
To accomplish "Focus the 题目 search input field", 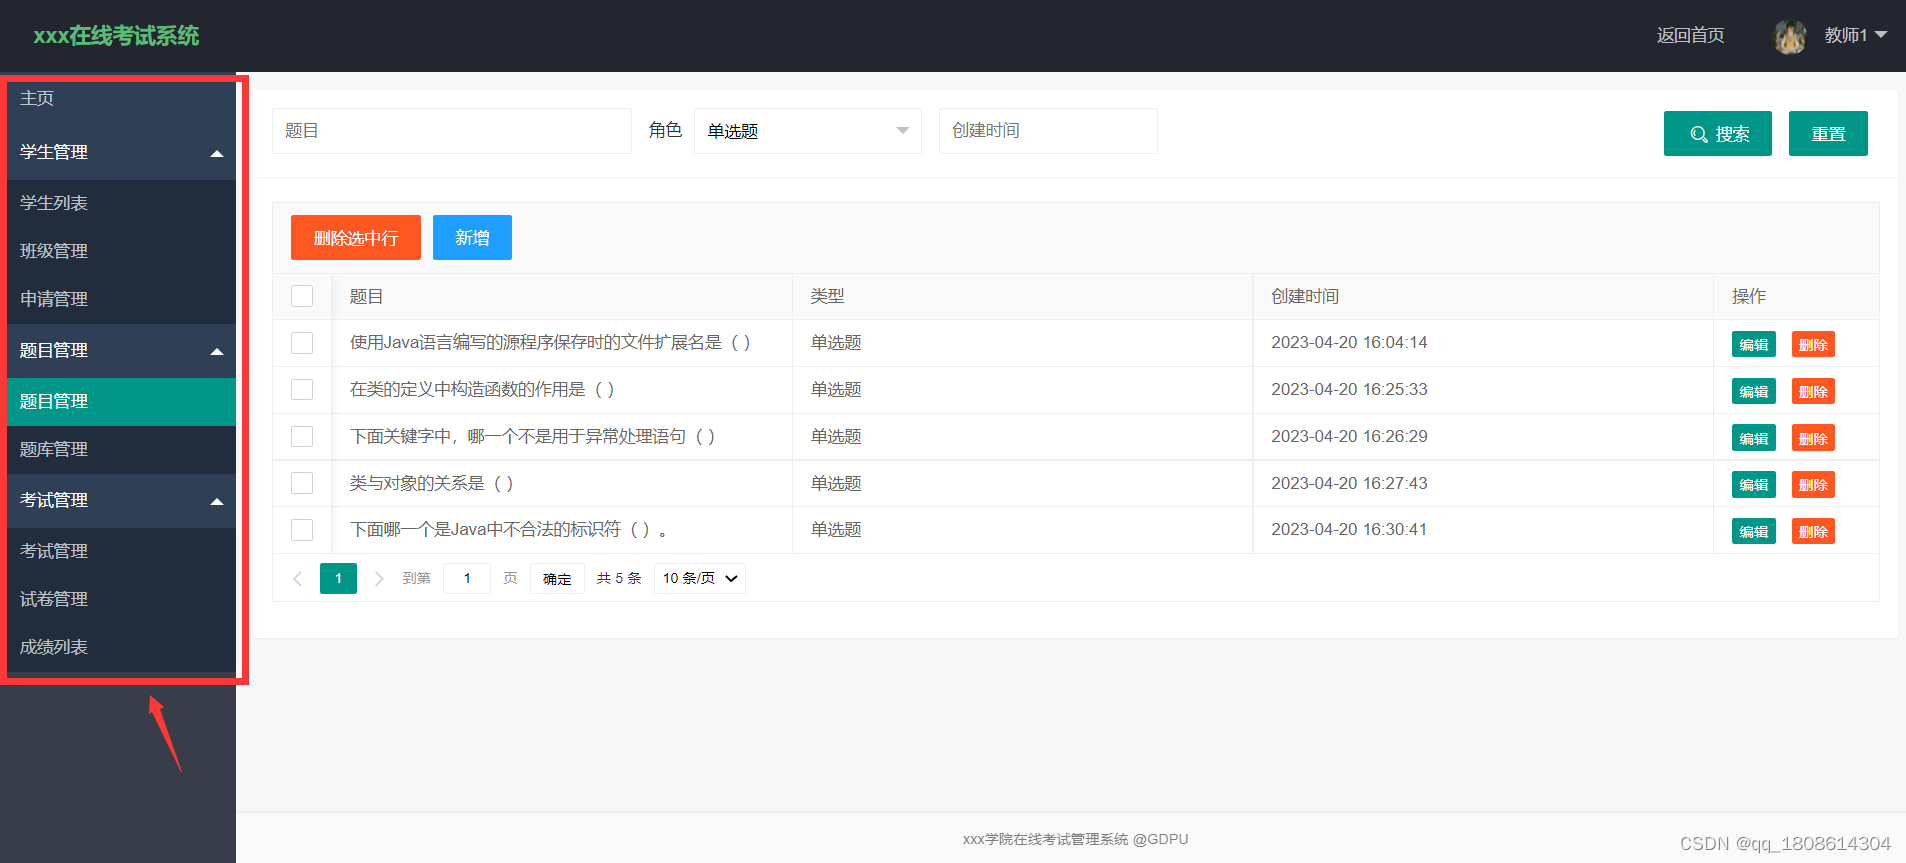I will coord(452,131).
